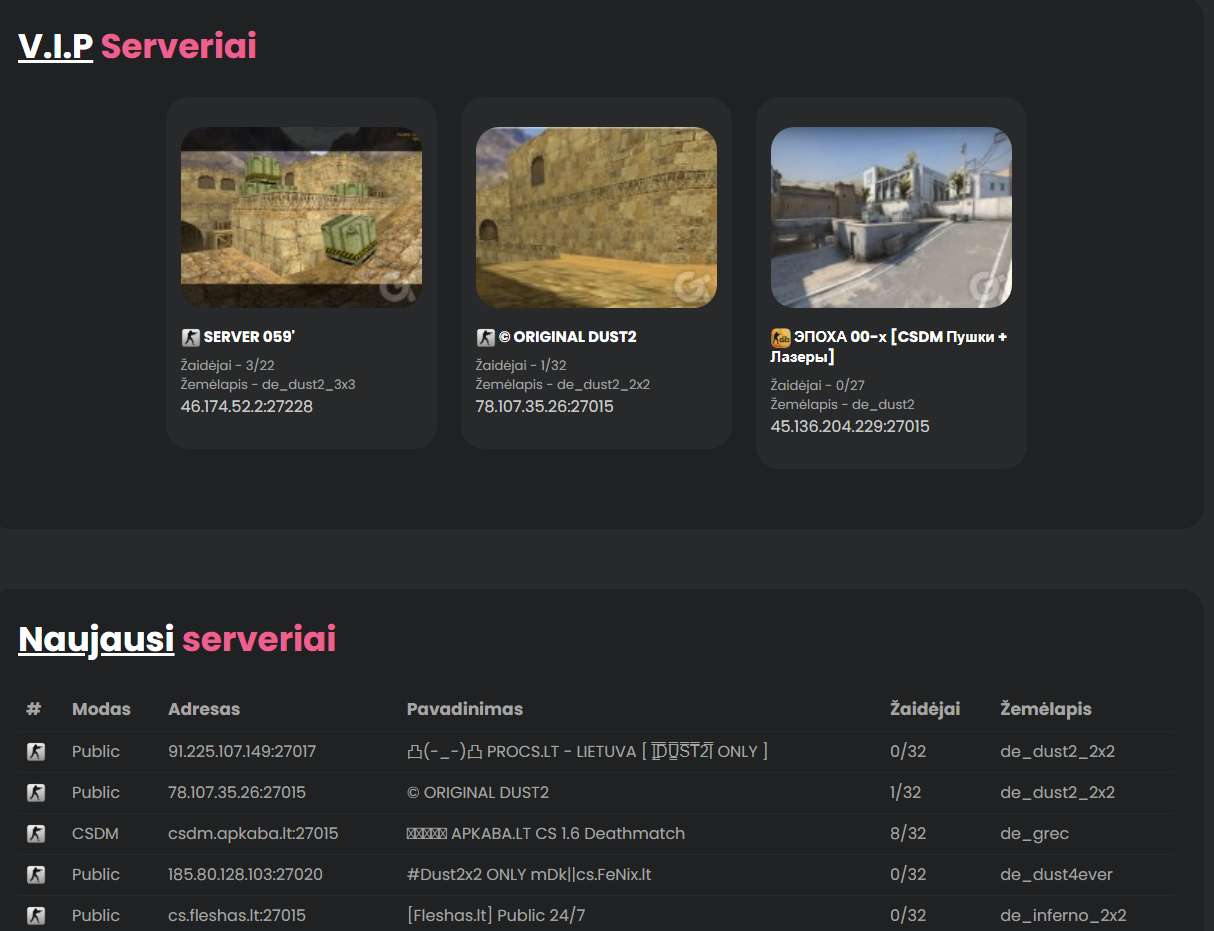Viewport: 1214px width, 931px height.
Task: Click the Žemėlapis - de_dust2_3x3 text
Action: pos(268,385)
